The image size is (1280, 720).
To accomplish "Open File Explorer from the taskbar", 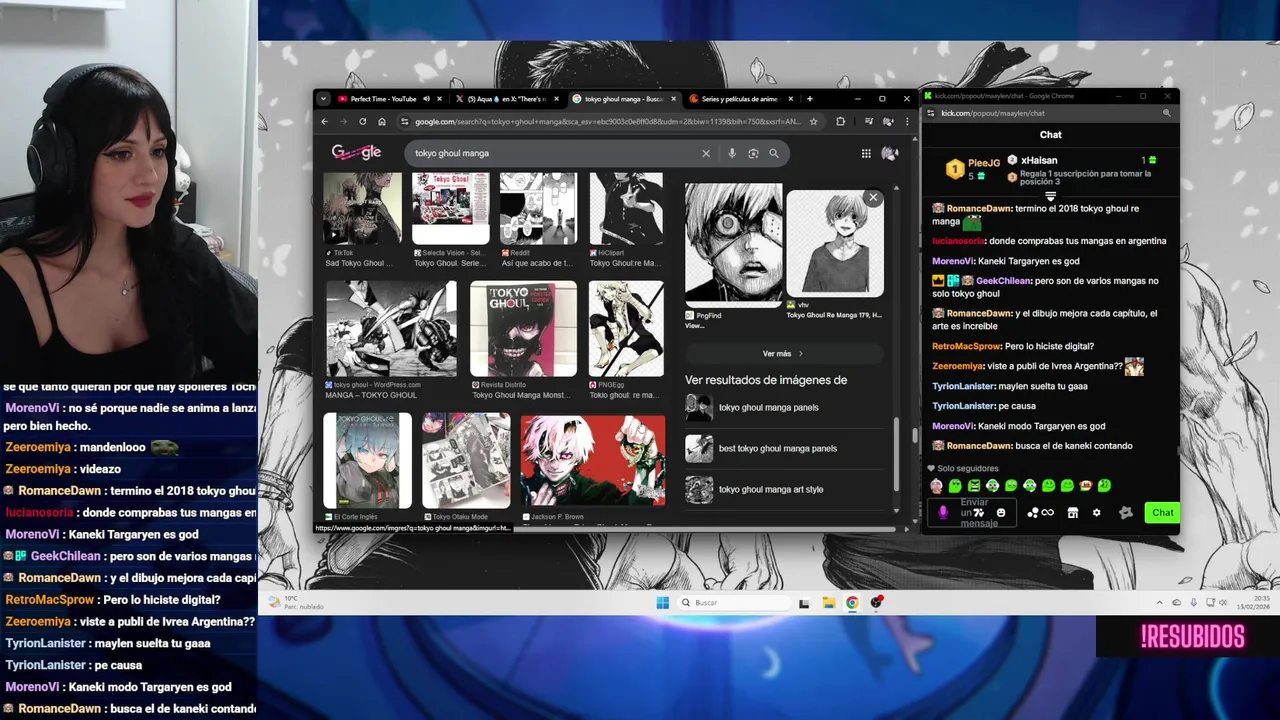I will point(828,602).
